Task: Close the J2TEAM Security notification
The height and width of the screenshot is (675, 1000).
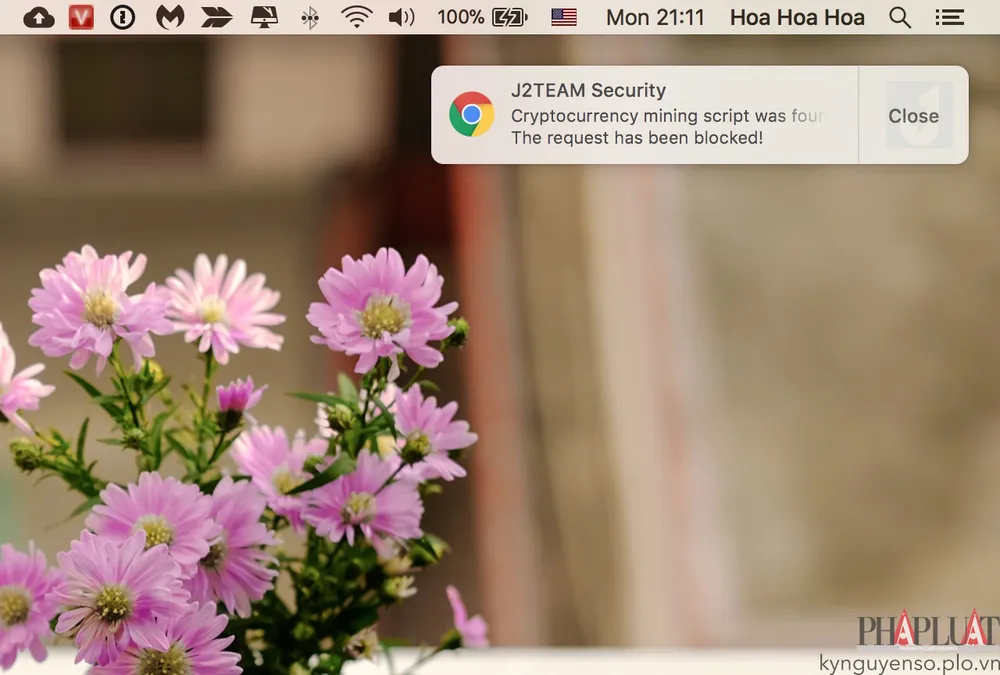Action: 913,116
